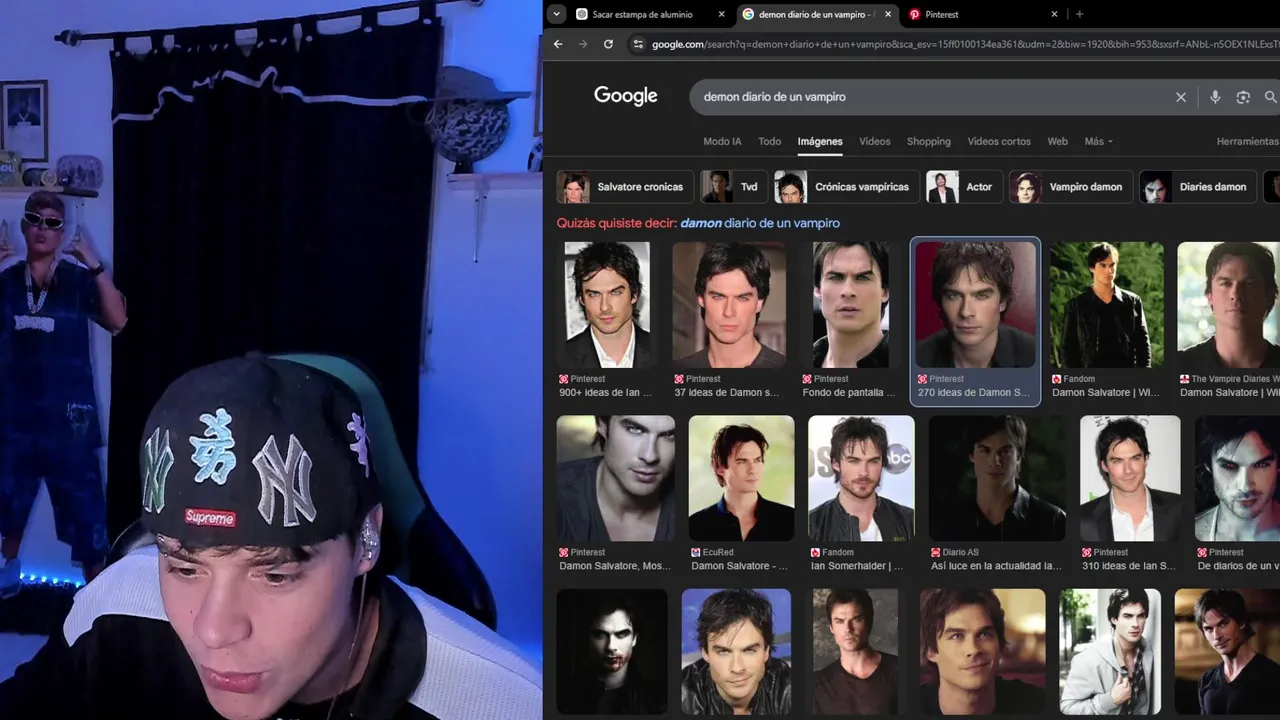Click the 900+ ideas de Ian caption link

605,393
